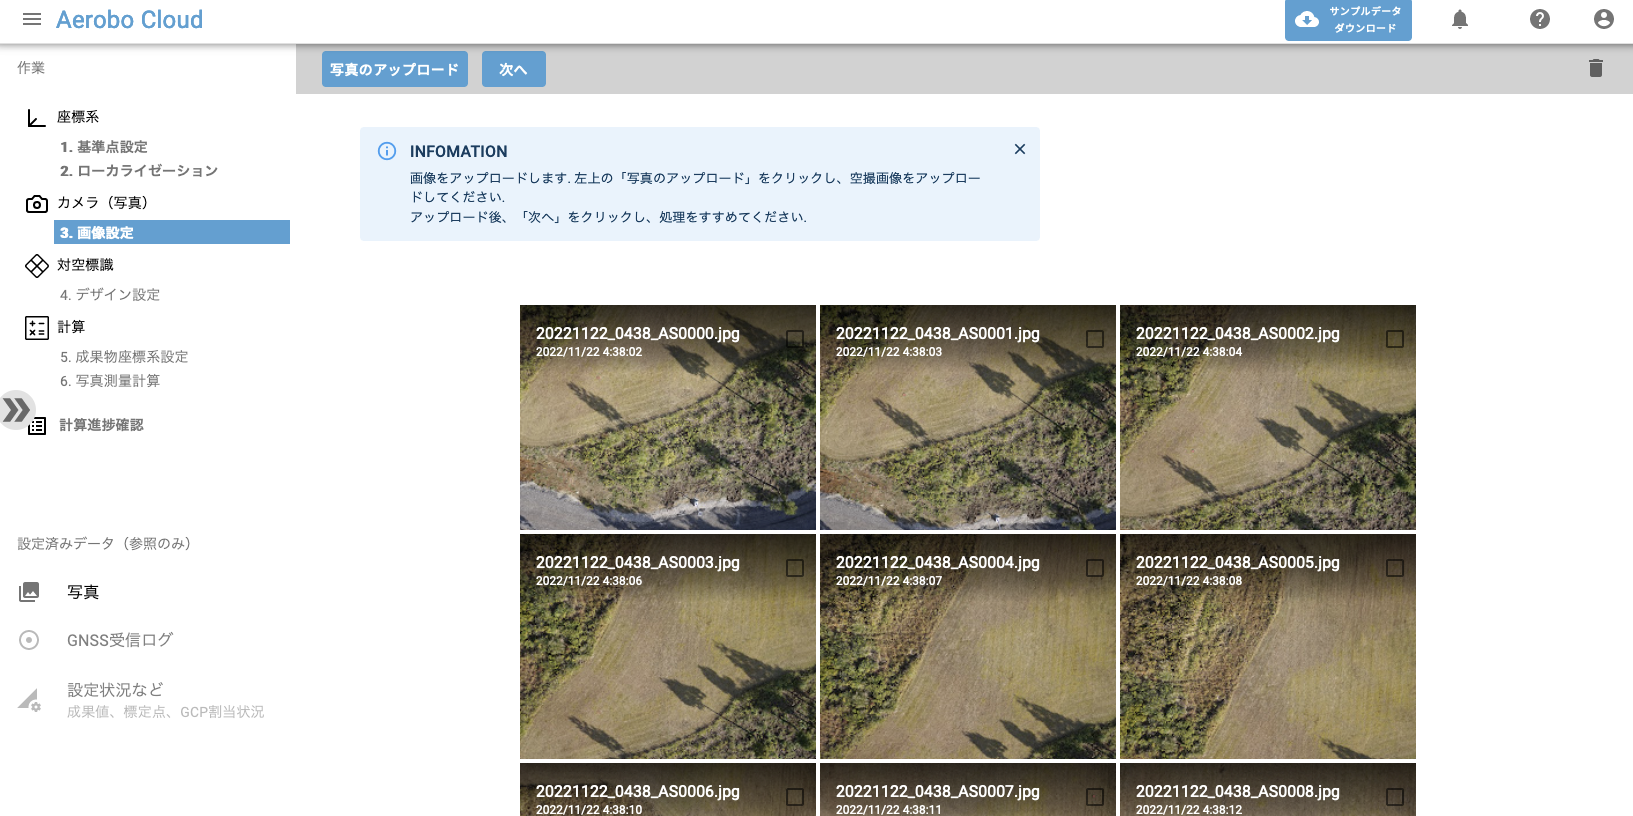The image size is (1633, 816).
Task: Click the 写真のアップロード button
Action: 395,69
